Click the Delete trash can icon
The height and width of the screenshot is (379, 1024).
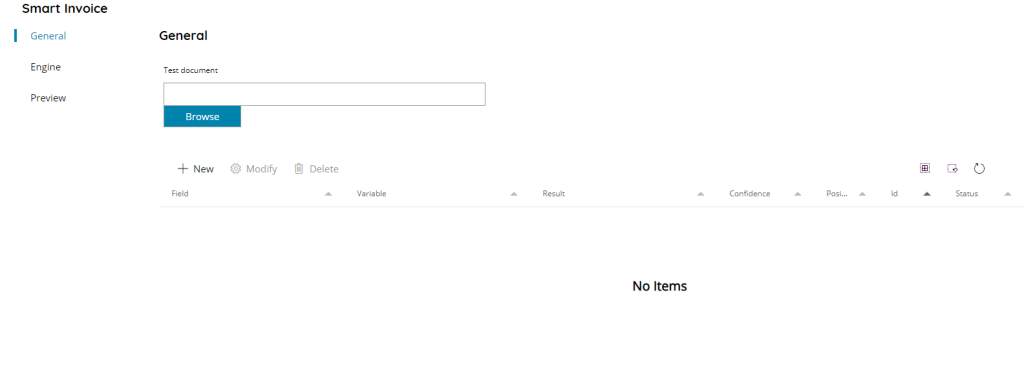point(299,169)
